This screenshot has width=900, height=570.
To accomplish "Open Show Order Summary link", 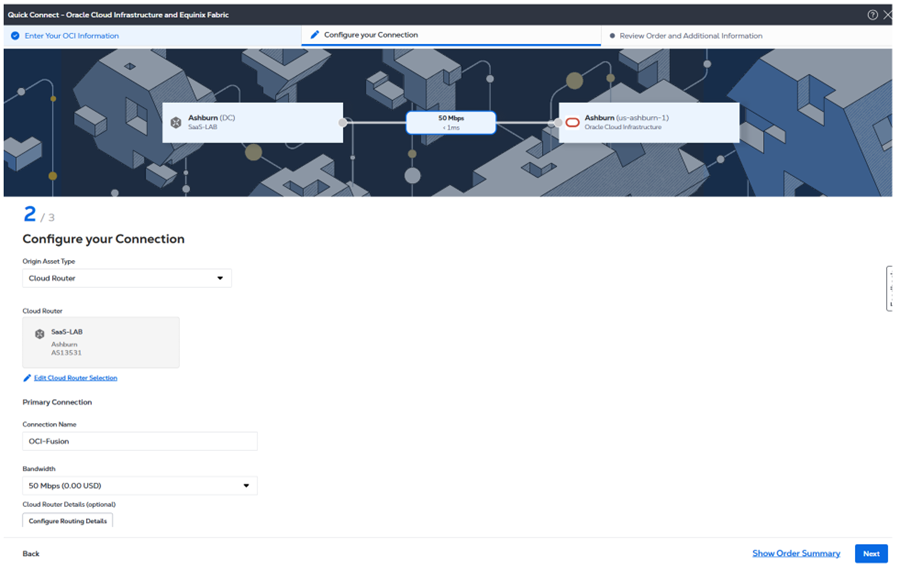I will 796,553.
